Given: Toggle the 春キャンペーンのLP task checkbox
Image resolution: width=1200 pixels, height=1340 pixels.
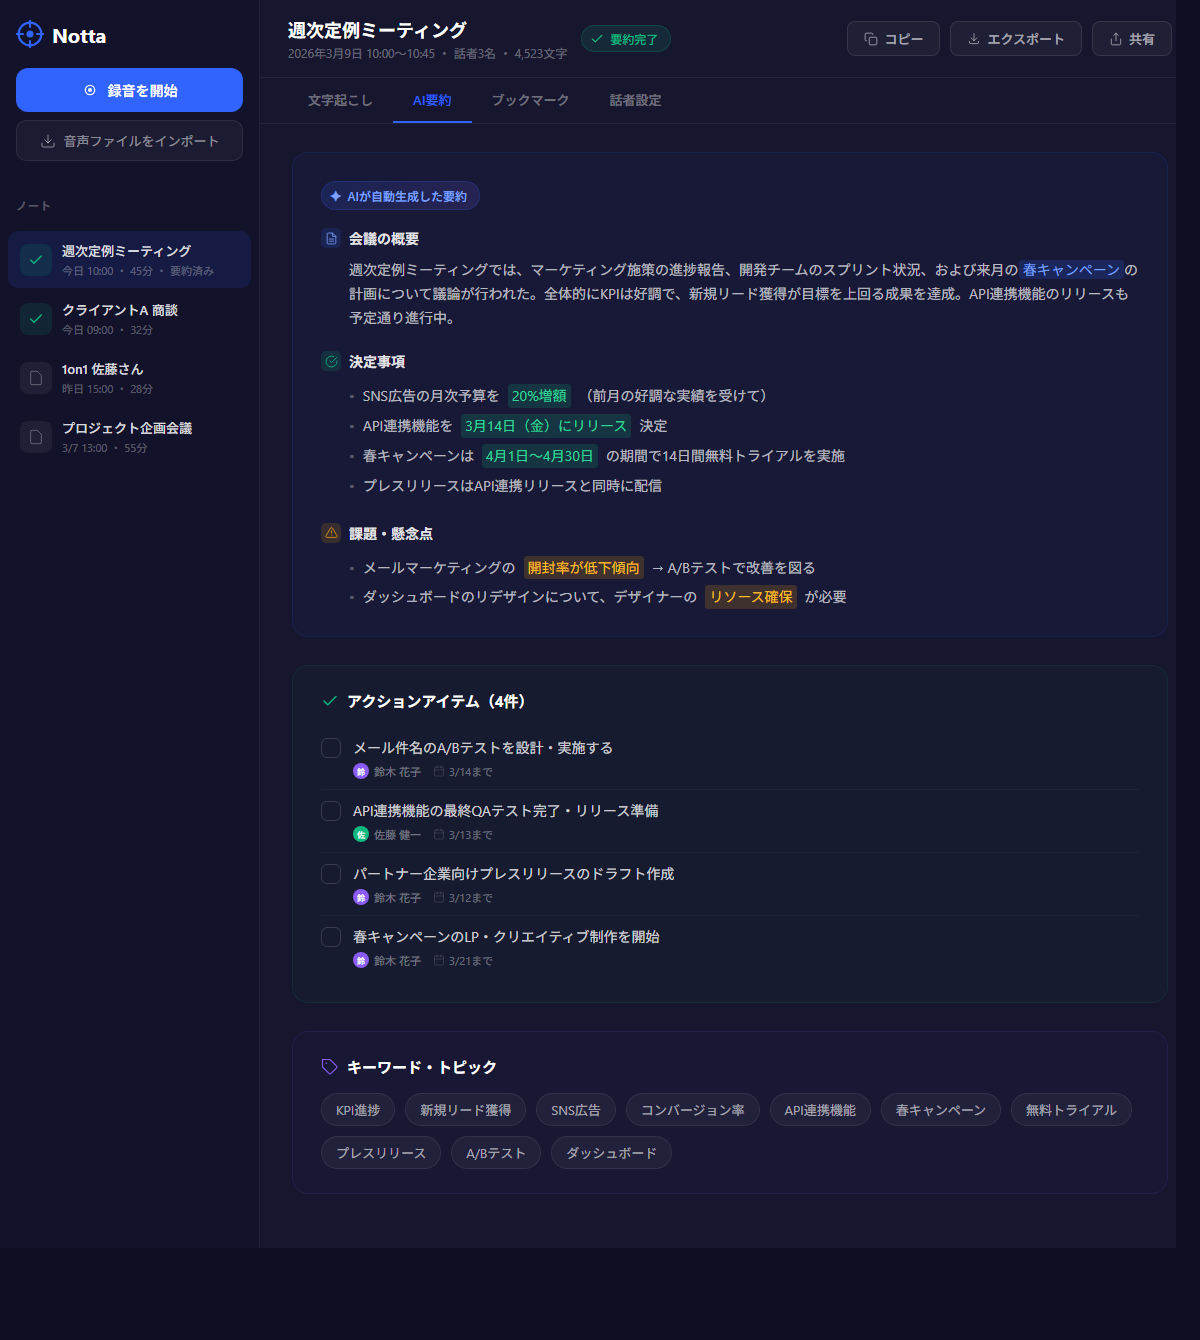Looking at the screenshot, I should [331, 937].
